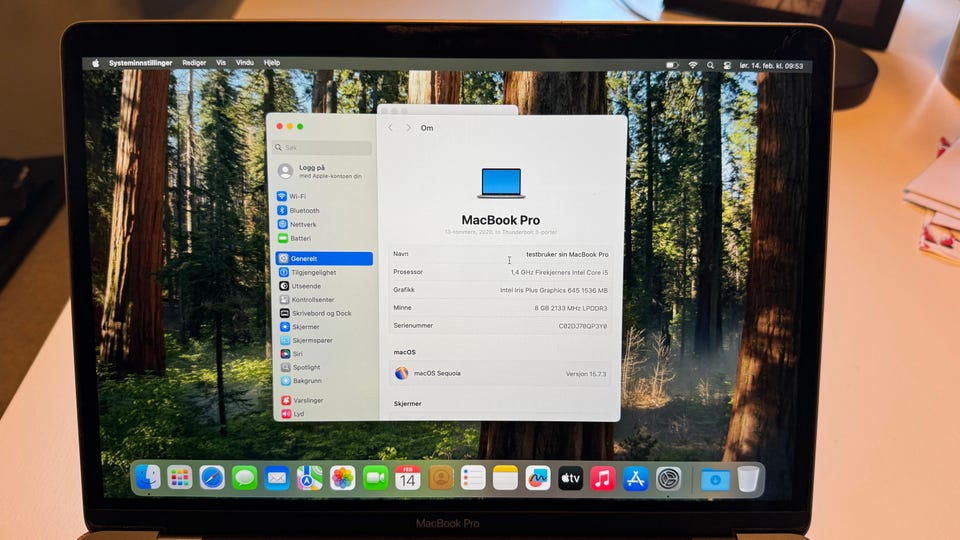The height and width of the screenshot is (540, 960).
Task: Open Notes from the Dock
Action: pyautogui.click(x=505, y=478)
